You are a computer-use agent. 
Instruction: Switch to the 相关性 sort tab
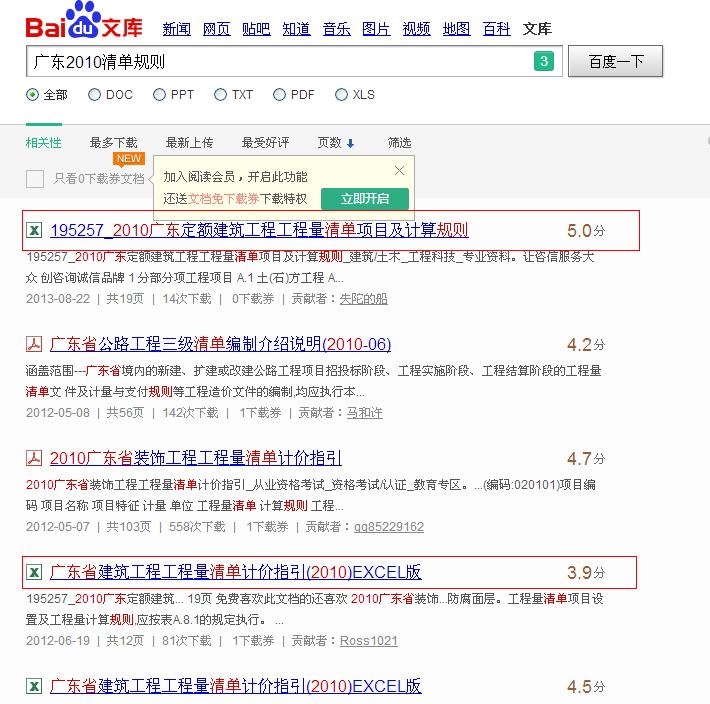[43, 143]
